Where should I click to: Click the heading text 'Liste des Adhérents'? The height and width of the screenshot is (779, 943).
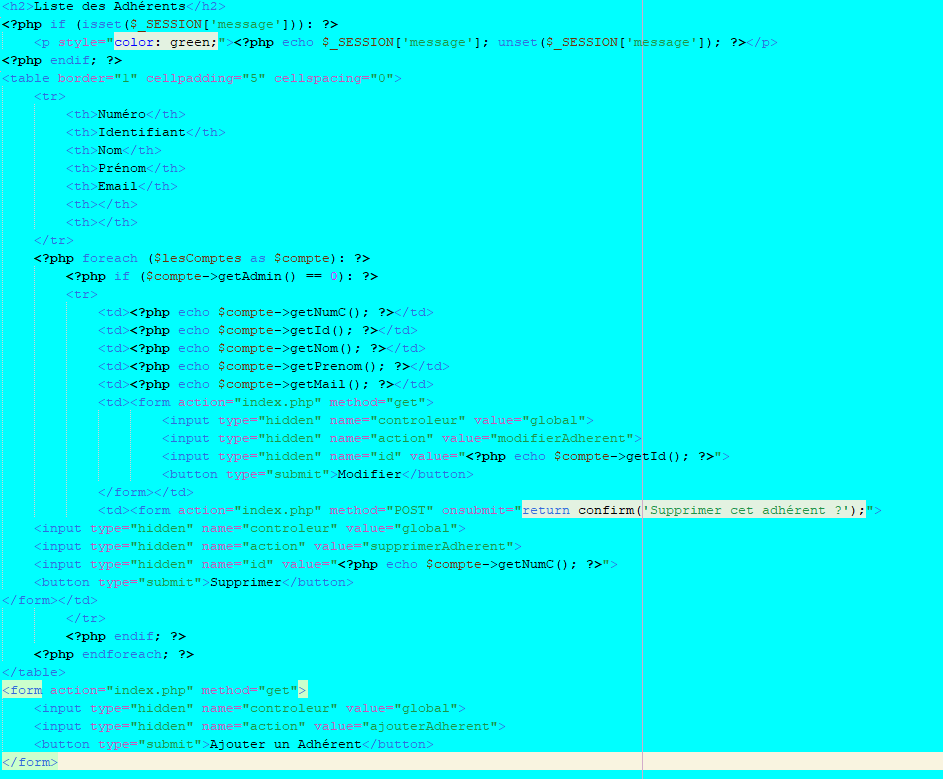point(109,7)
